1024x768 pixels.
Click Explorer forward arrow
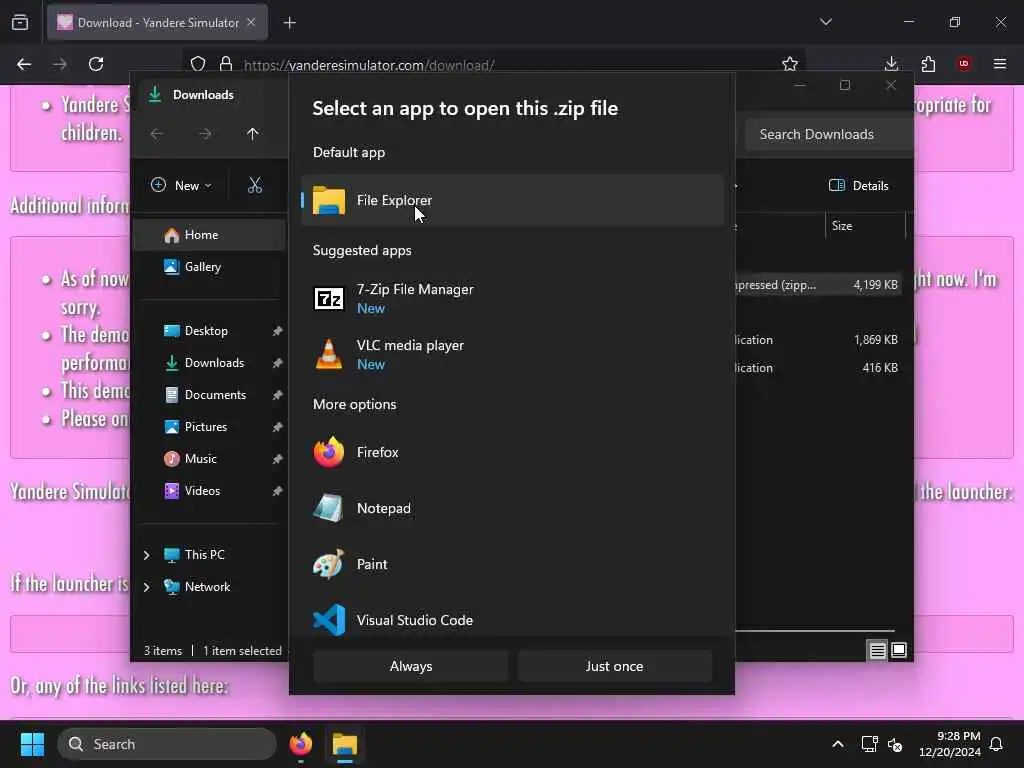(205, 134)
